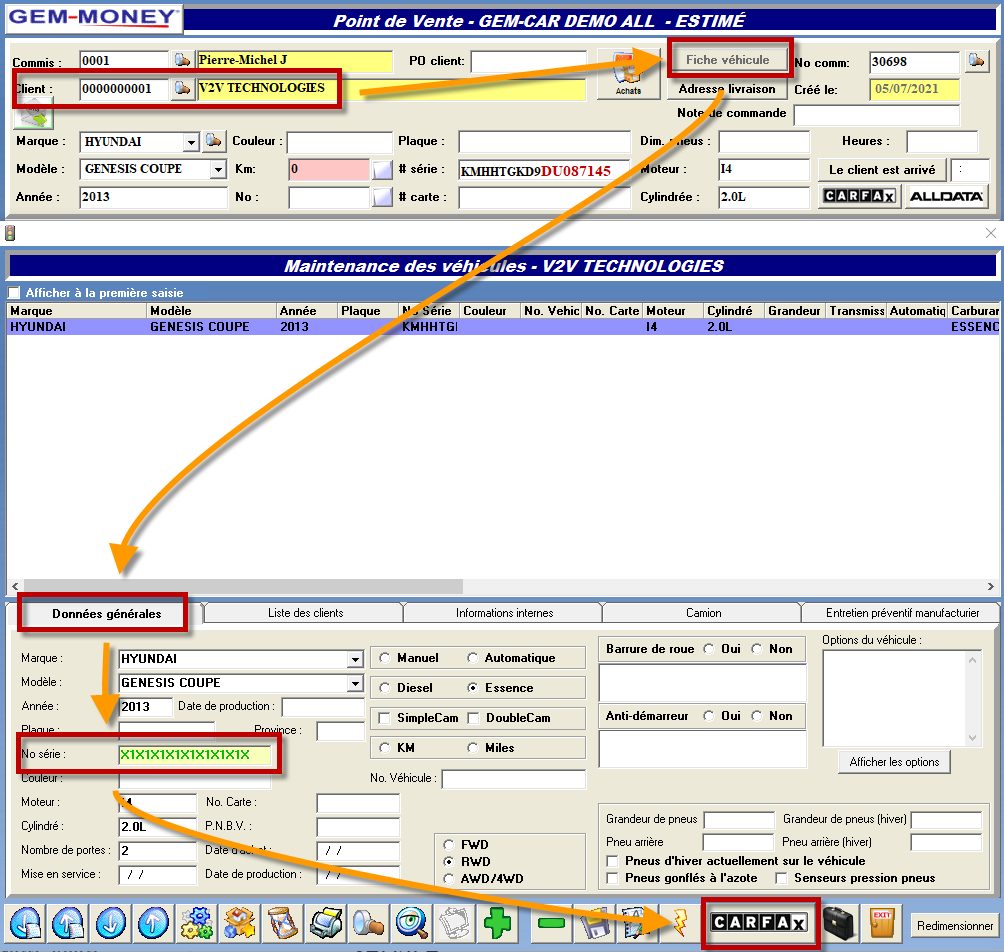Open the eye magnifier preview icon
This screenshot has height=952, width=1004.
point(411,923)
